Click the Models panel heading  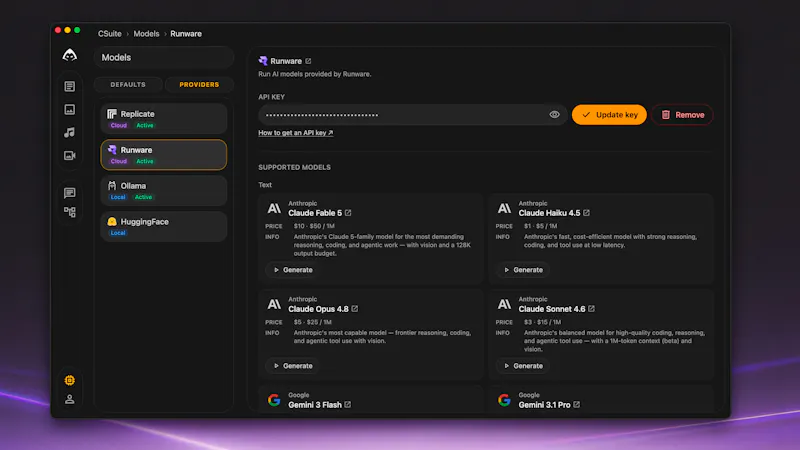(116, 58)
